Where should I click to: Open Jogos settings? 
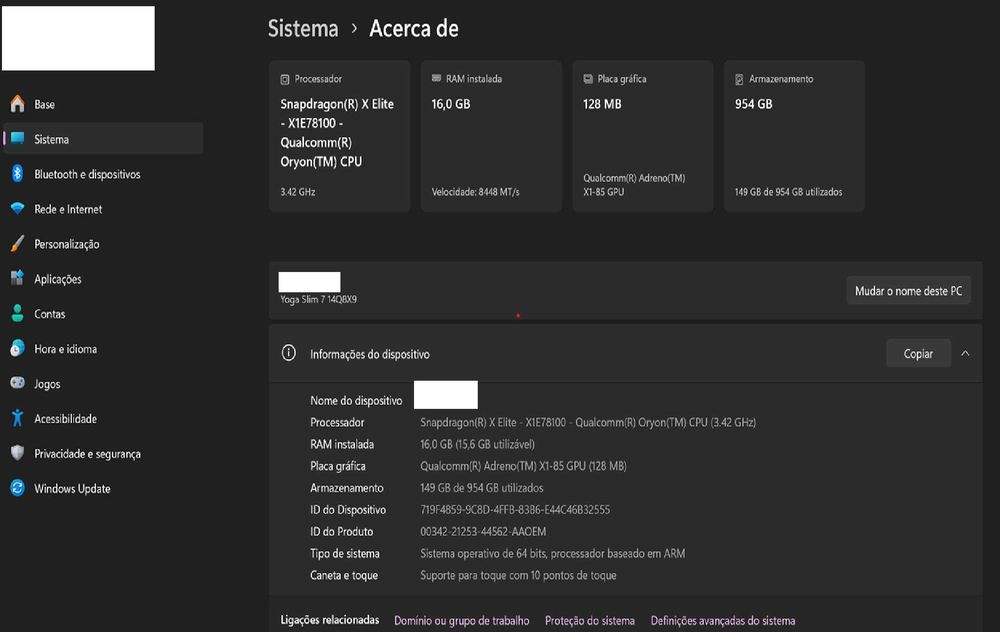tap(103, 383)
